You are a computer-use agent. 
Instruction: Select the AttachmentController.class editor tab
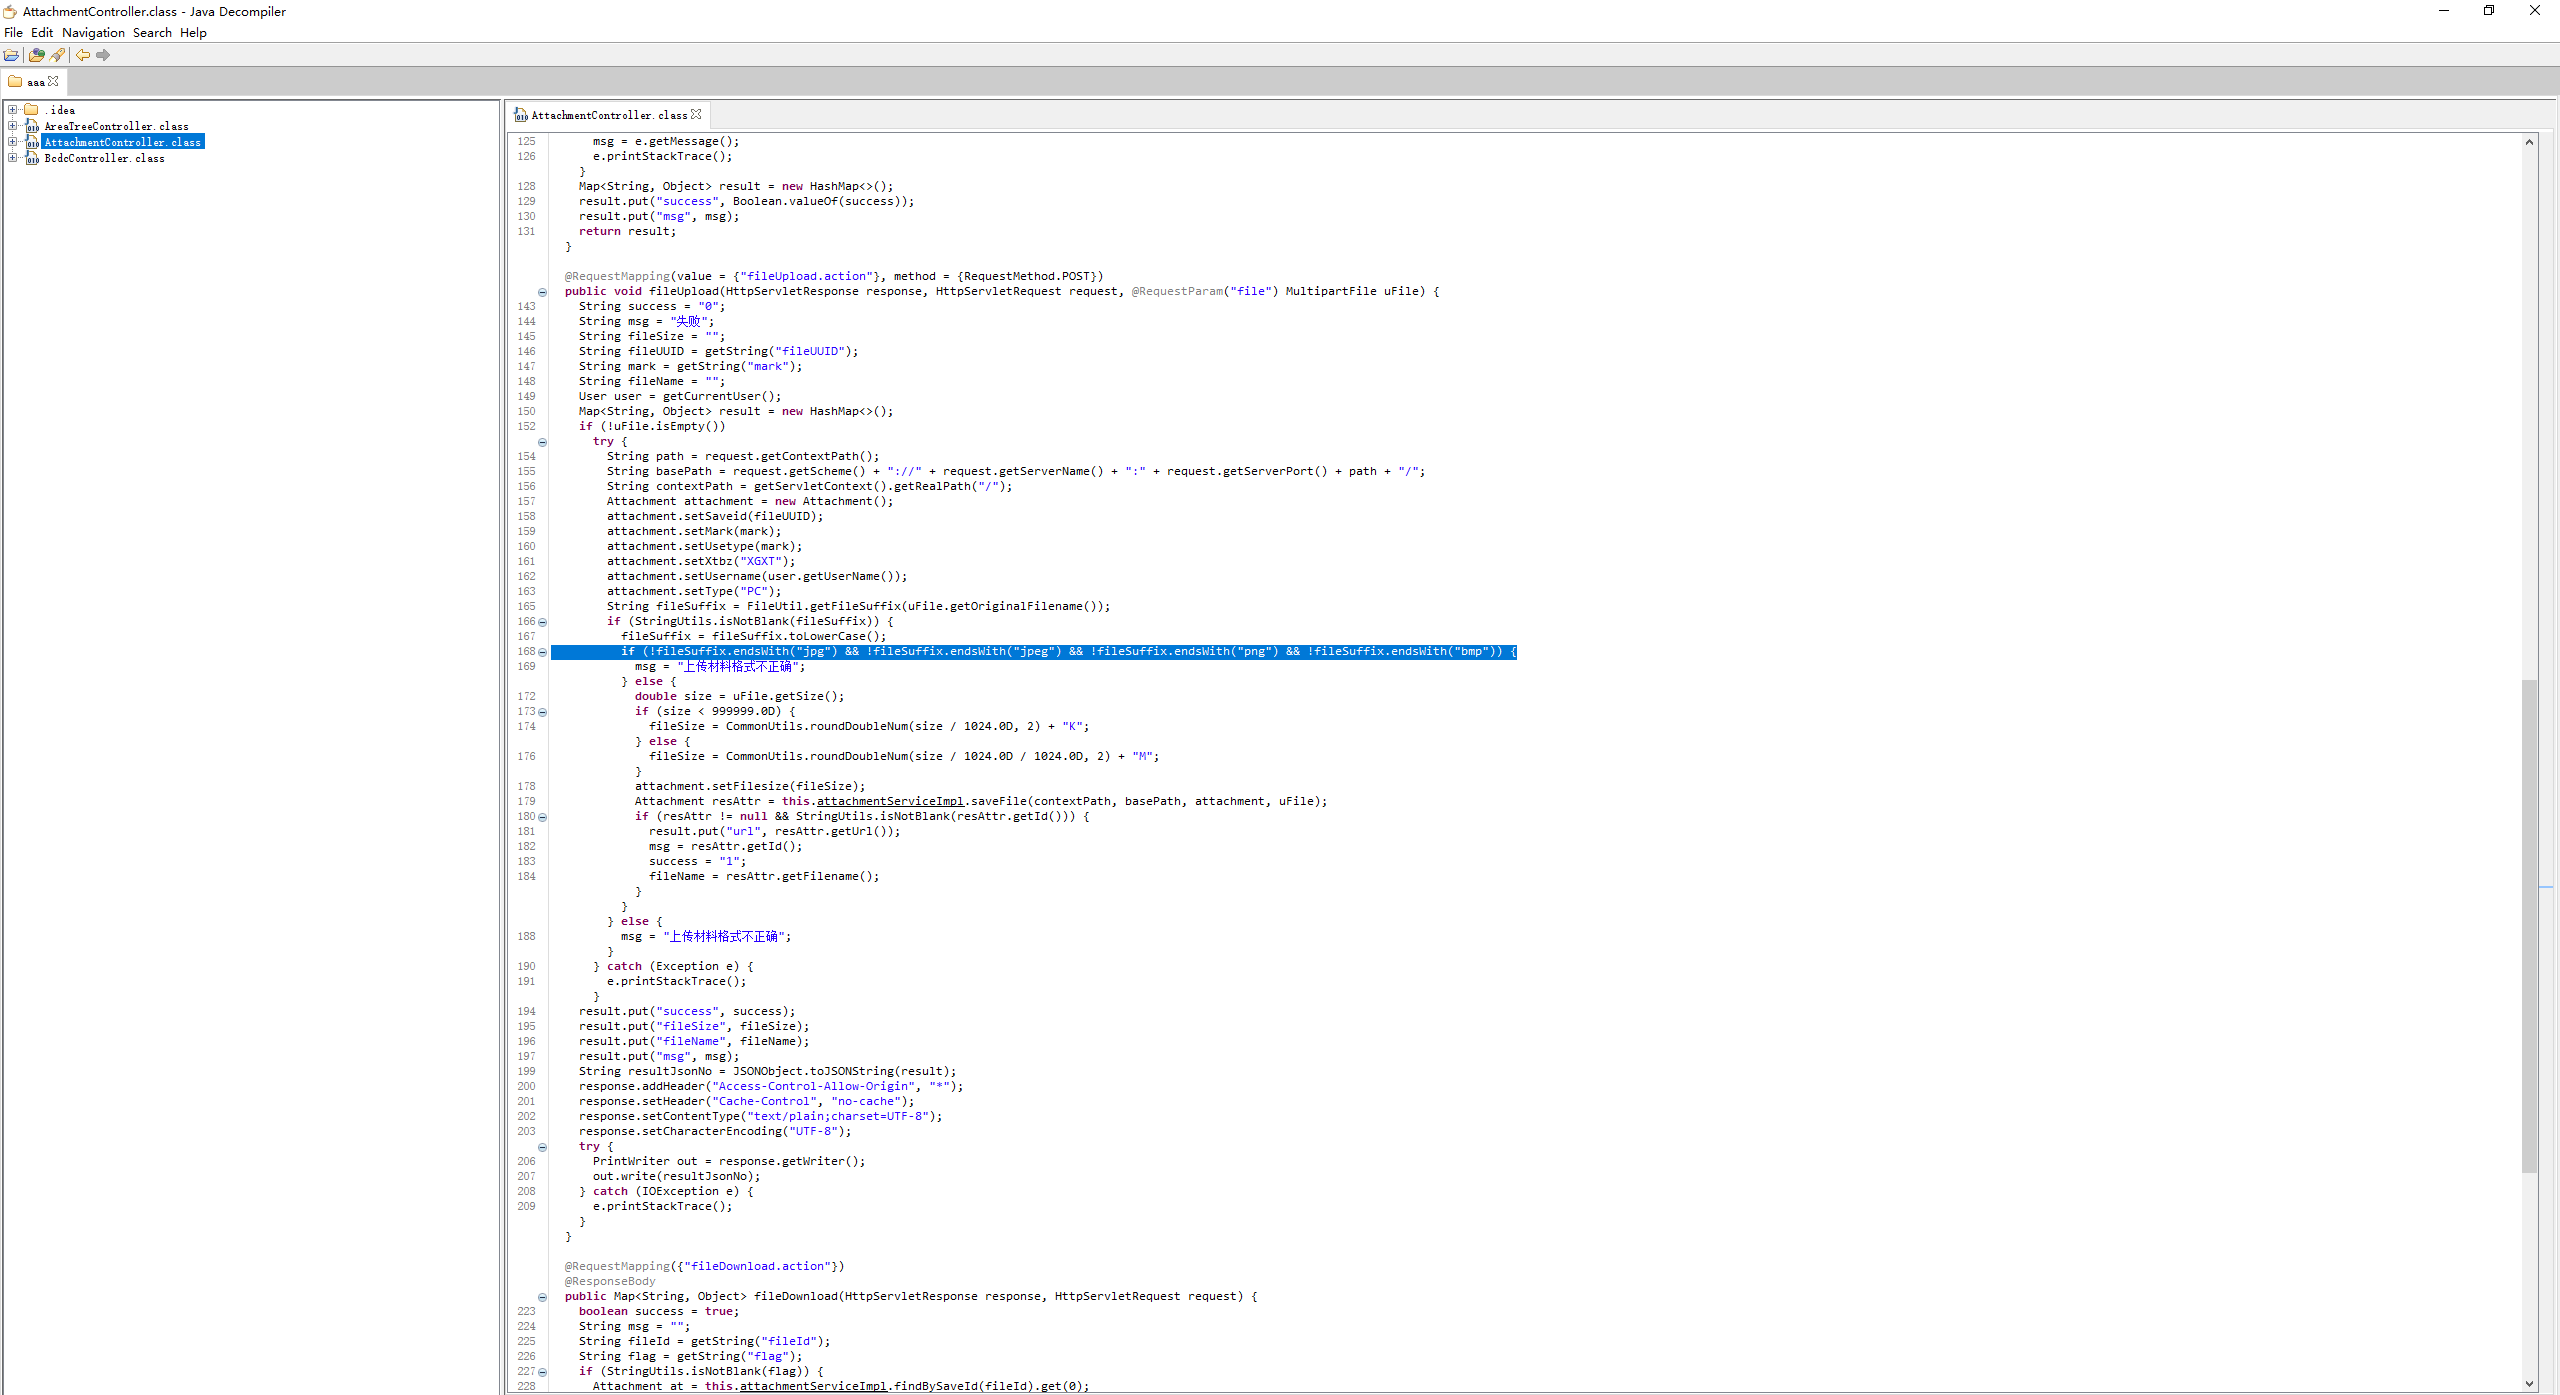click(608, 115)
